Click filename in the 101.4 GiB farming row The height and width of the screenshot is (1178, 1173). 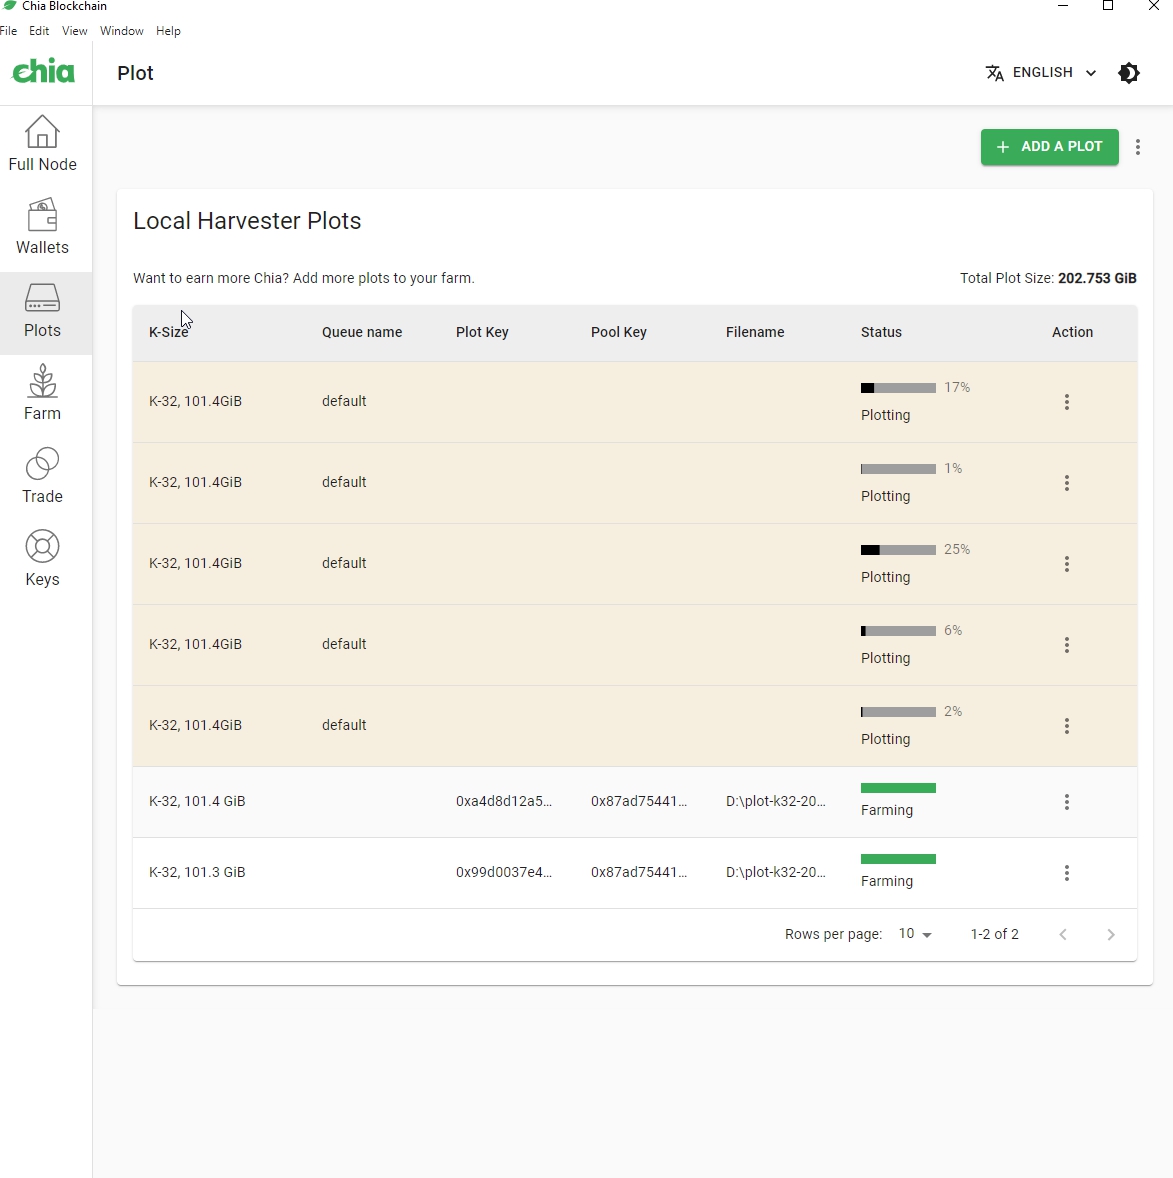click(x=775, y=801)
